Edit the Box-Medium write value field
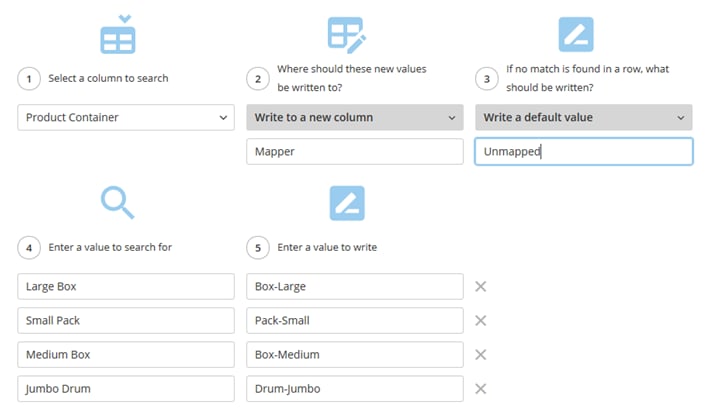 (x=355, y=355)
